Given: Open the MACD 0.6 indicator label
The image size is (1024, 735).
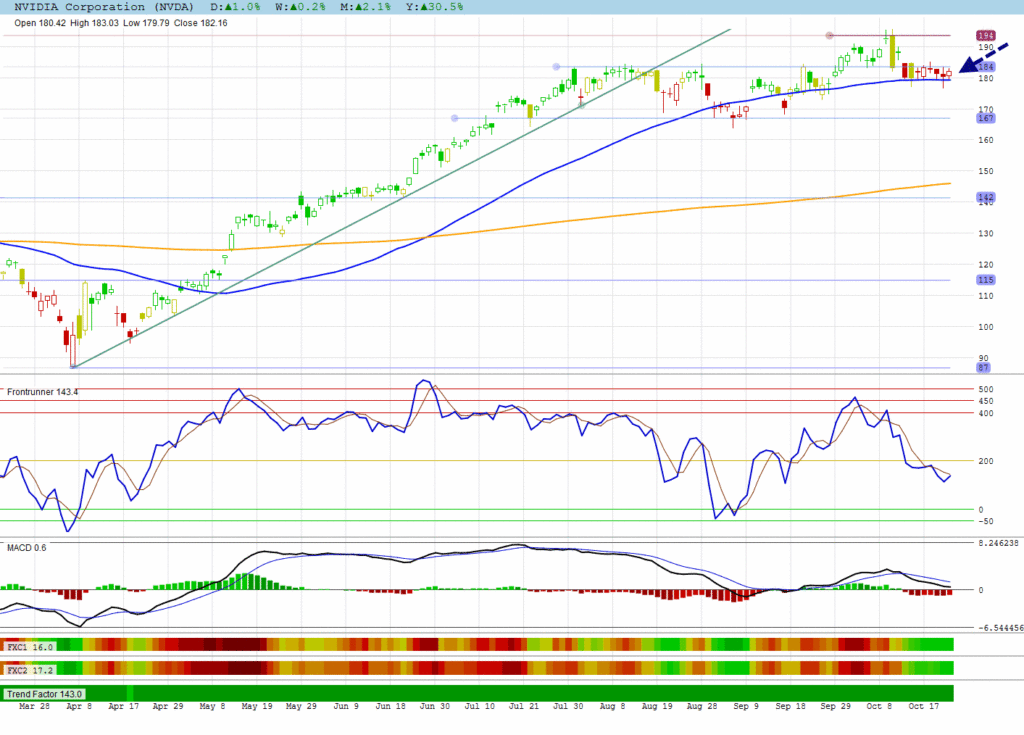Looking at the screenshot, I should (27, 547).
